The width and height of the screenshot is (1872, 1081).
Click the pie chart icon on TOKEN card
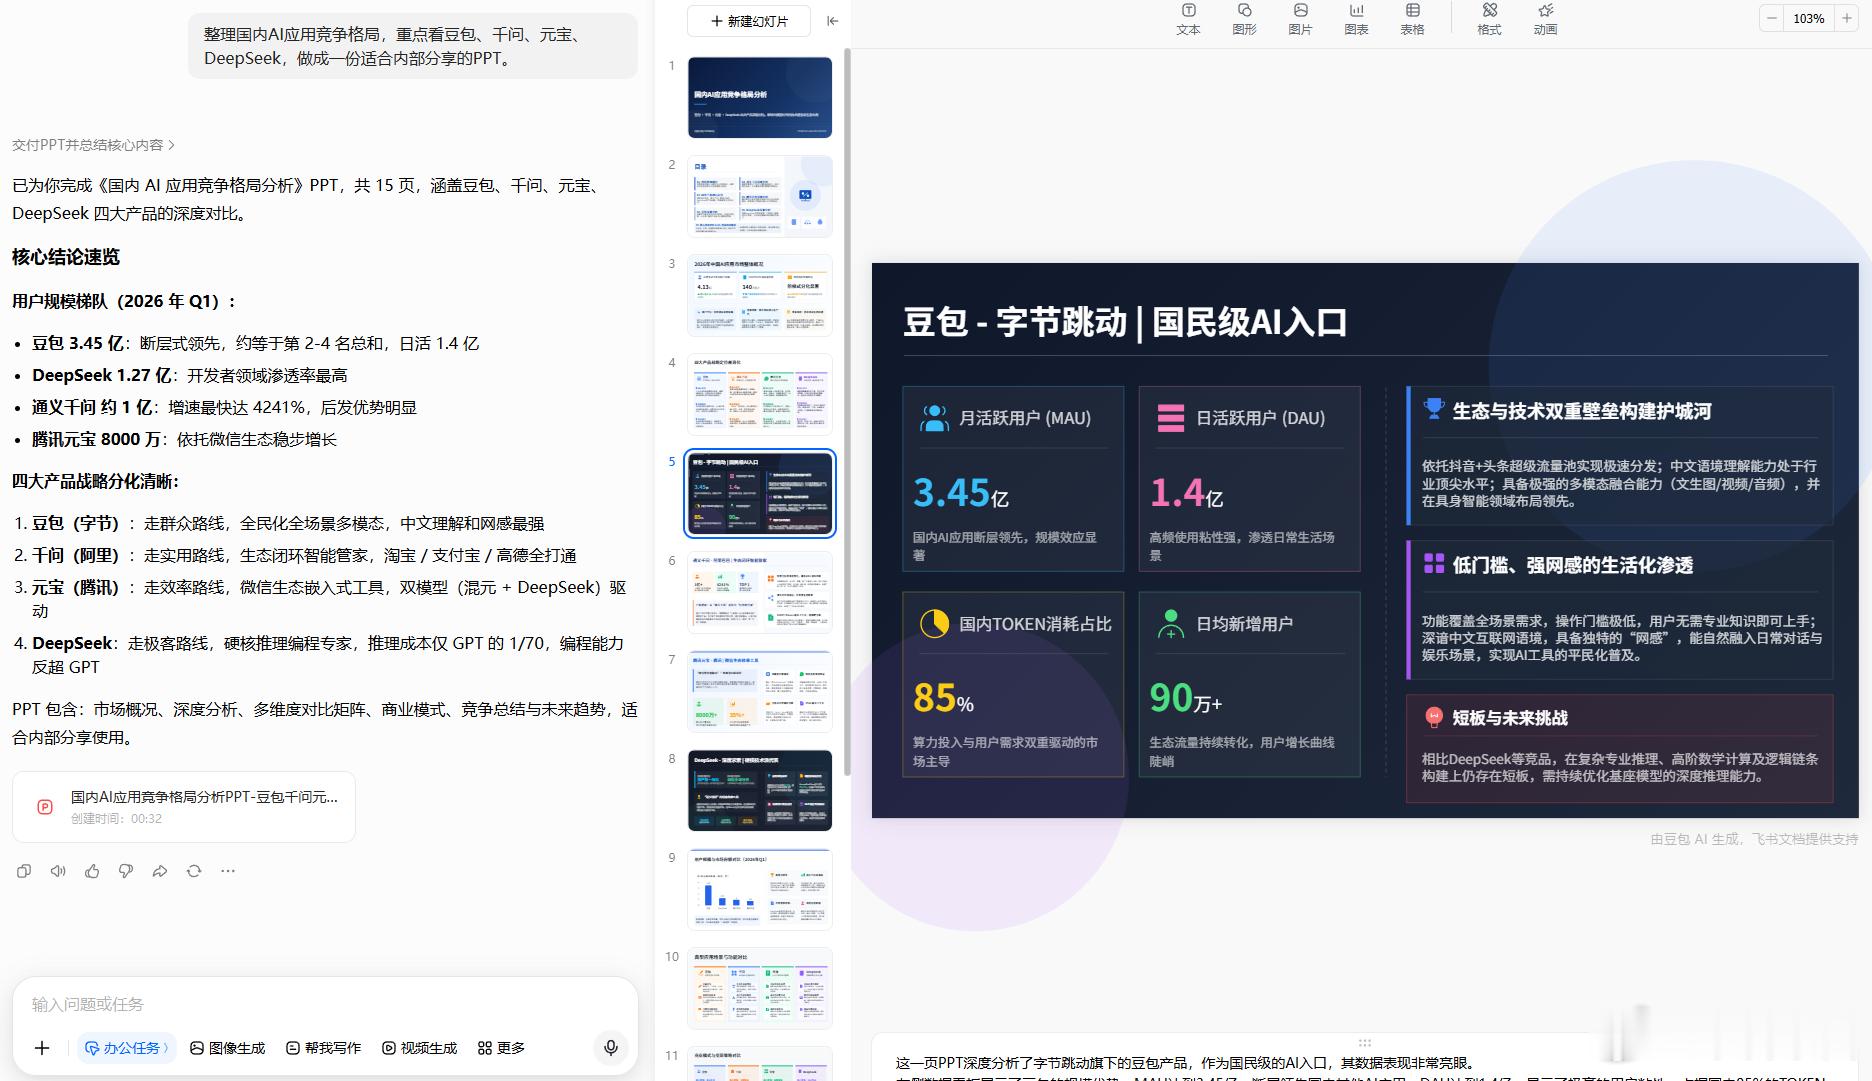pyautogui.click(x=934, y=623)
